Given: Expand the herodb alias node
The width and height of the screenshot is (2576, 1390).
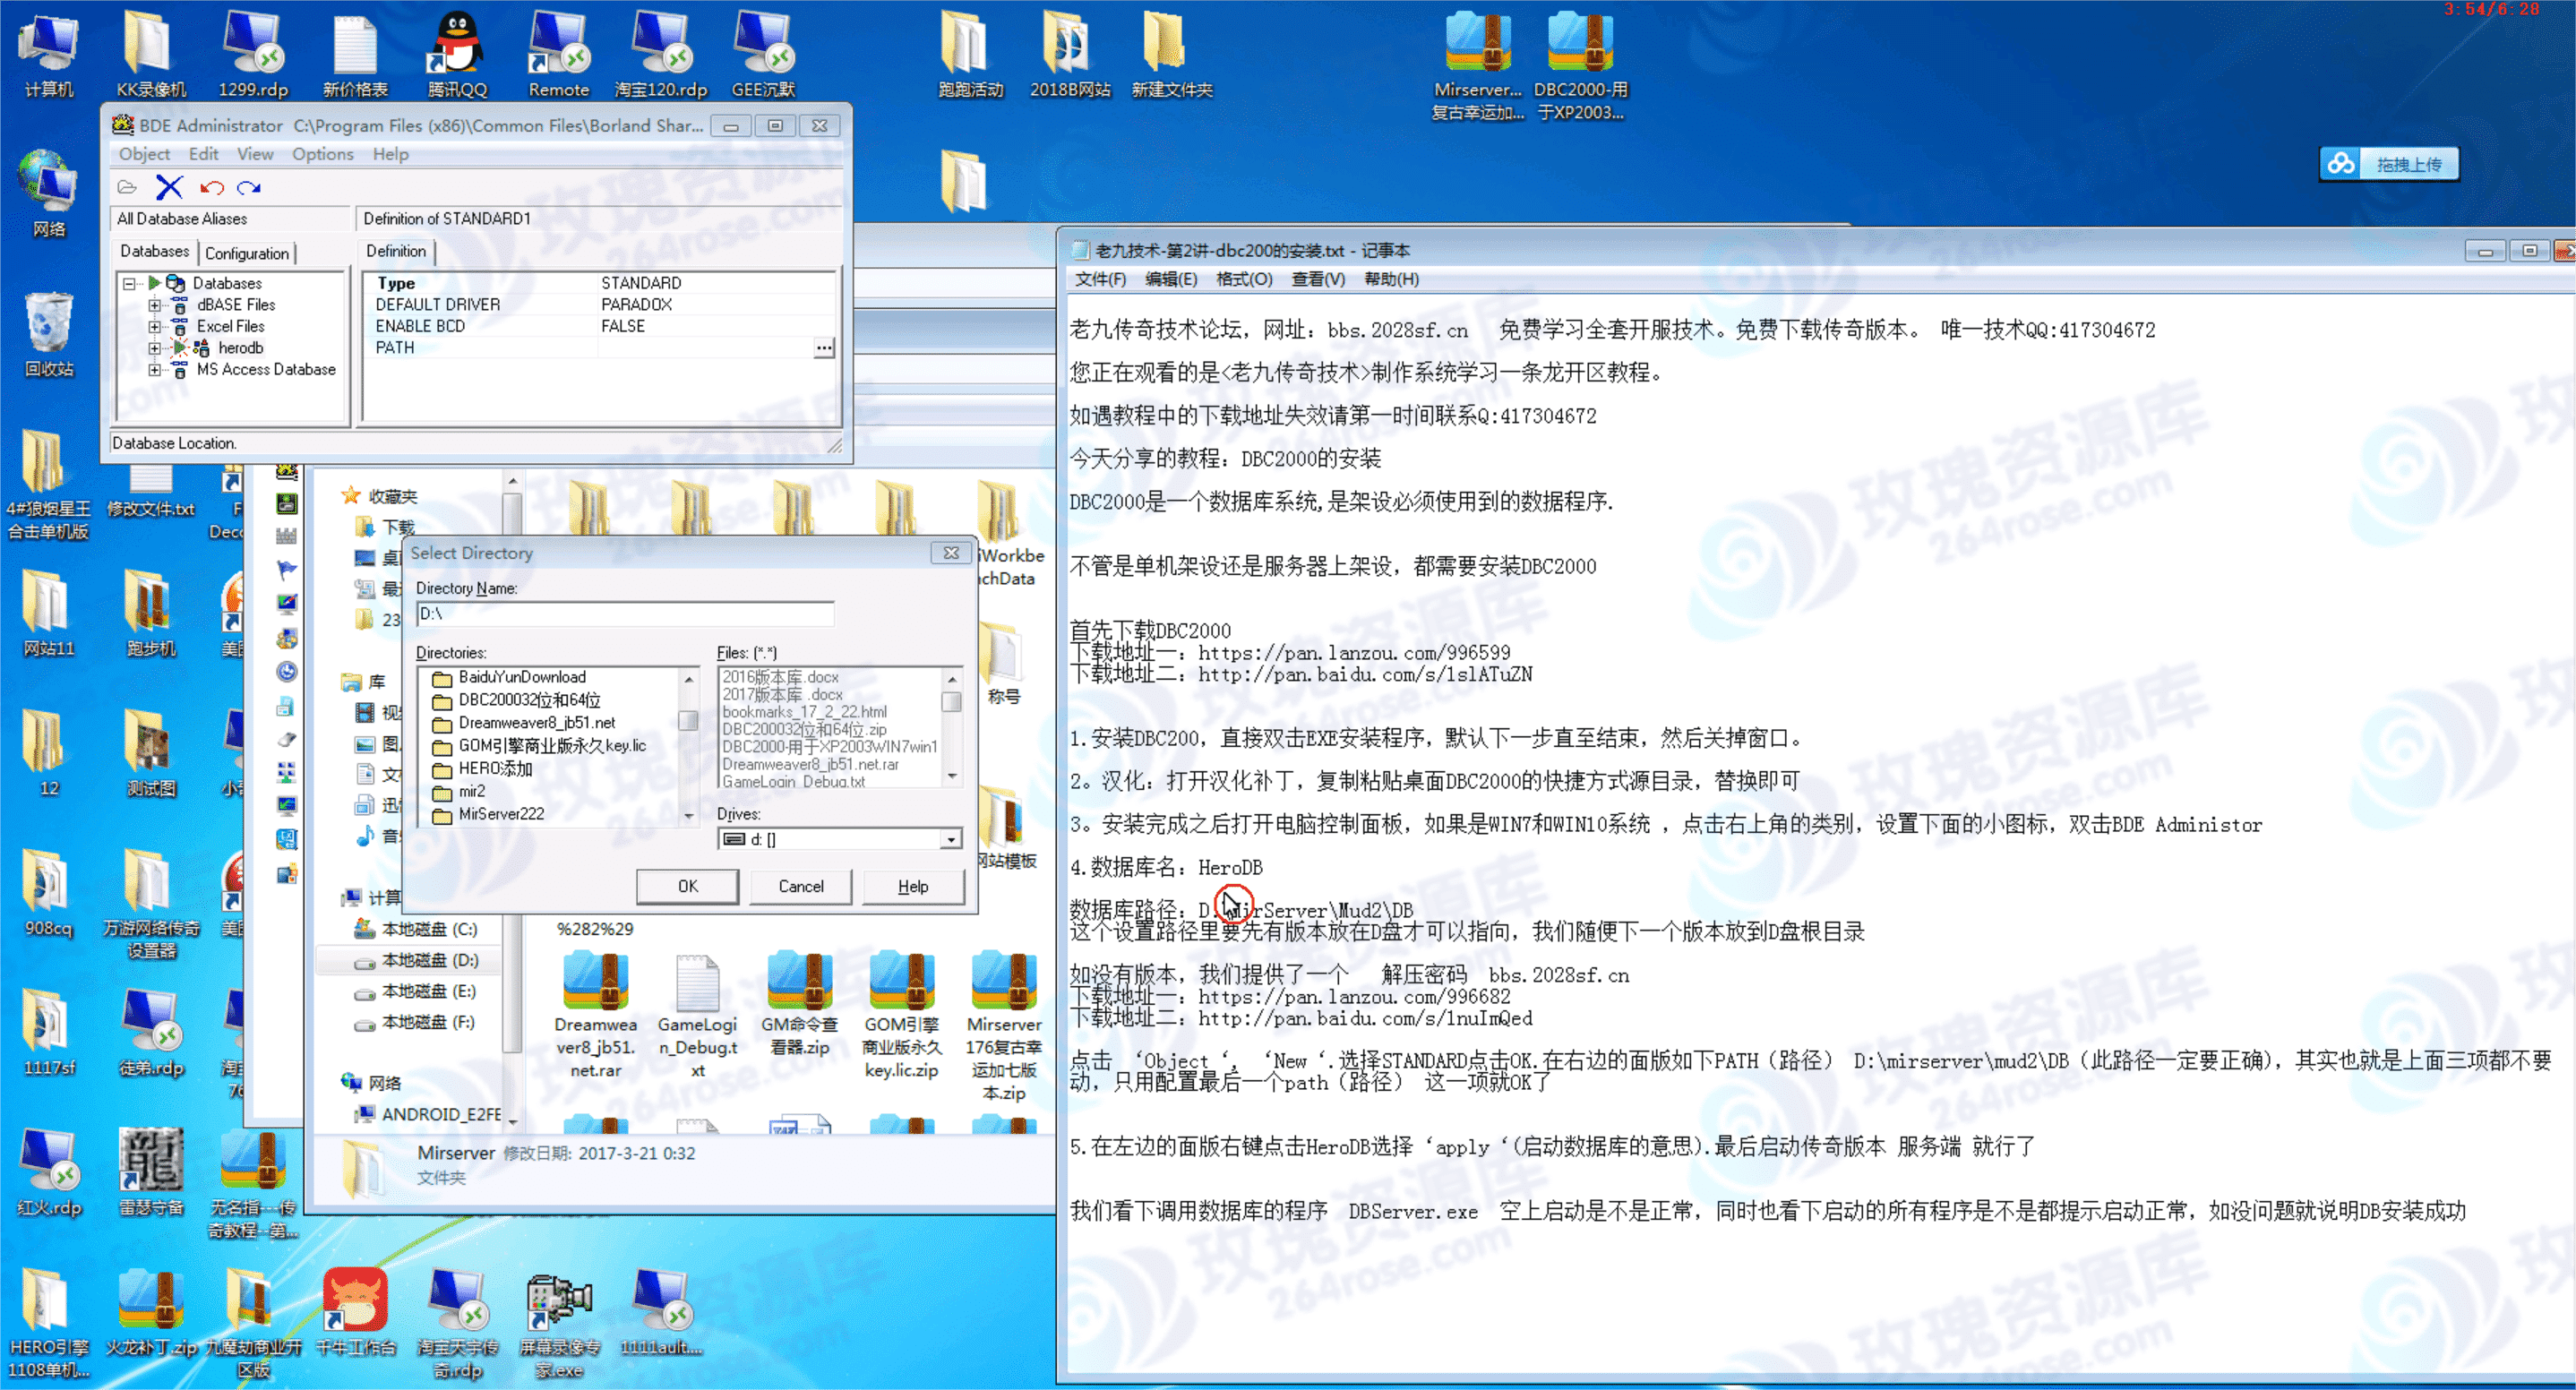Looking at the screenshot, I should [x=154, y=348].
